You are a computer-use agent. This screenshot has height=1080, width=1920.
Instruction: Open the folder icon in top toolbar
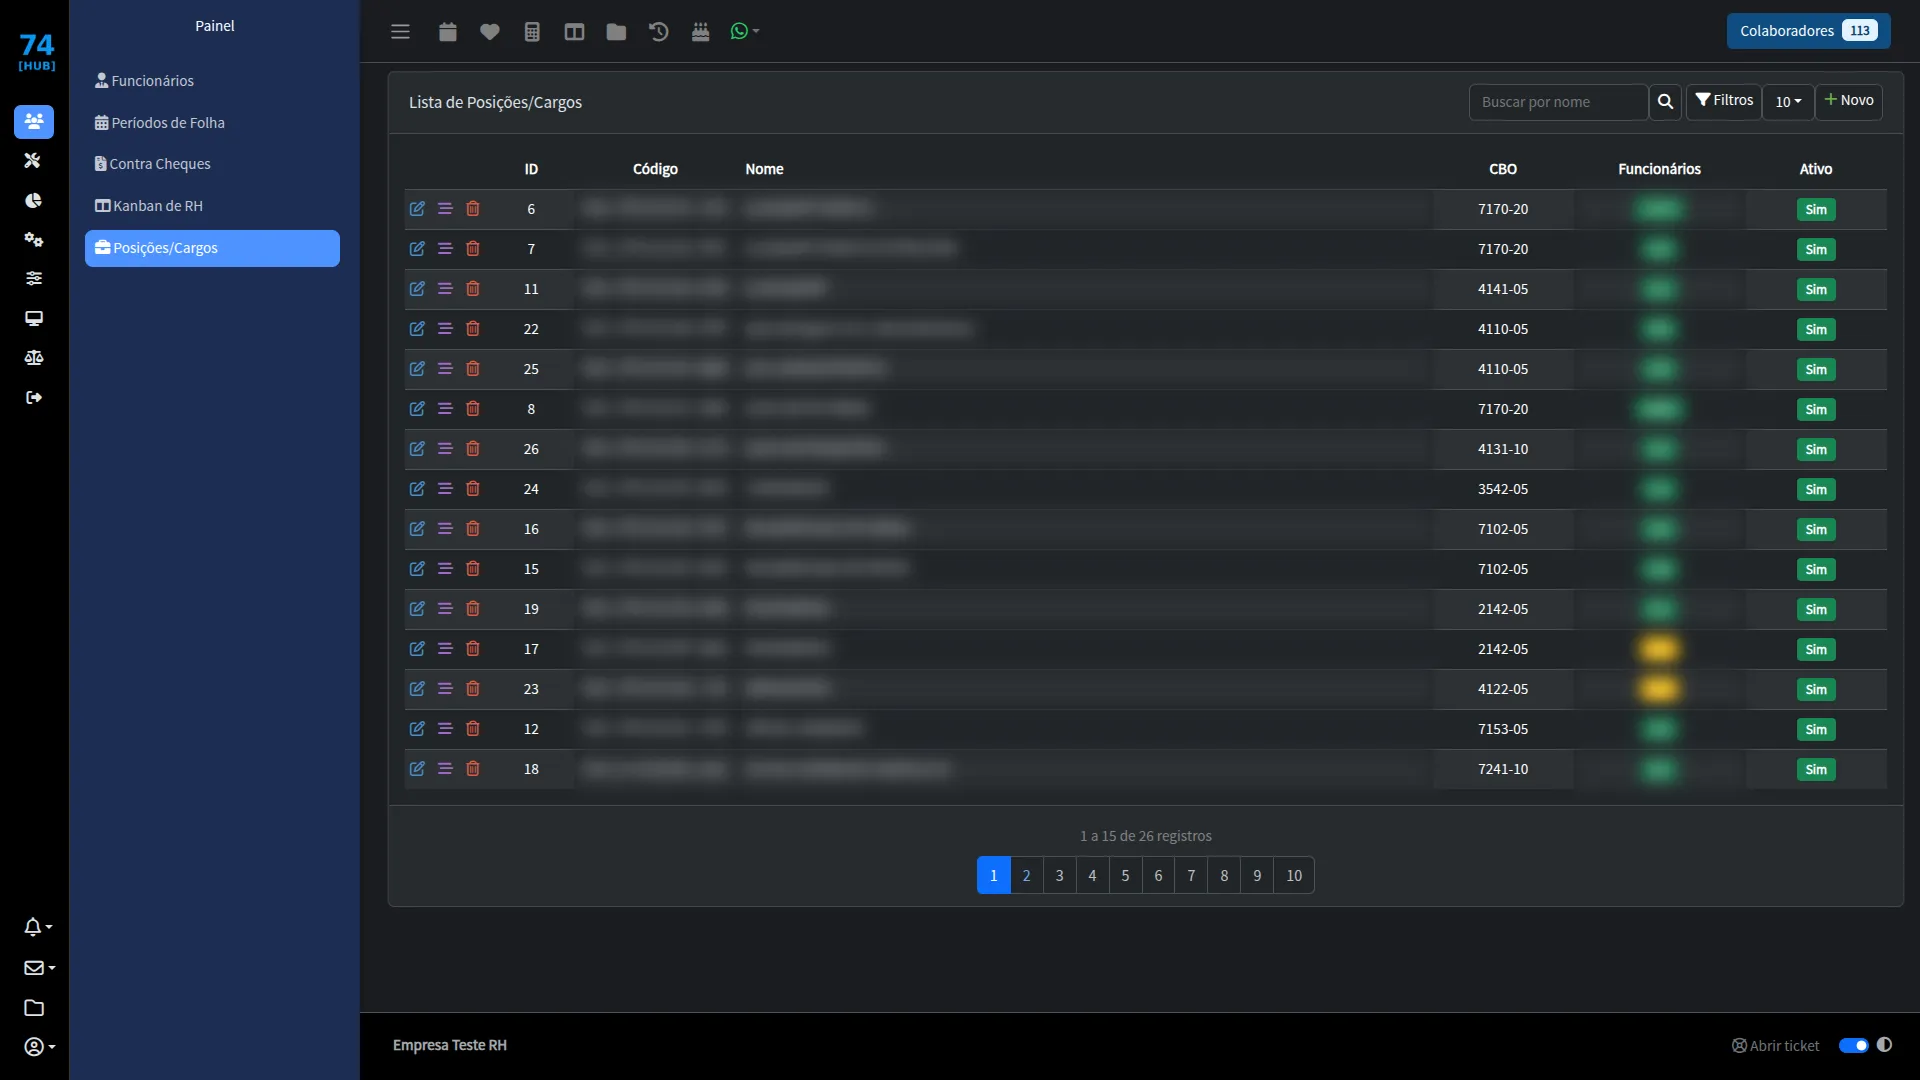(x=616, y=32)
